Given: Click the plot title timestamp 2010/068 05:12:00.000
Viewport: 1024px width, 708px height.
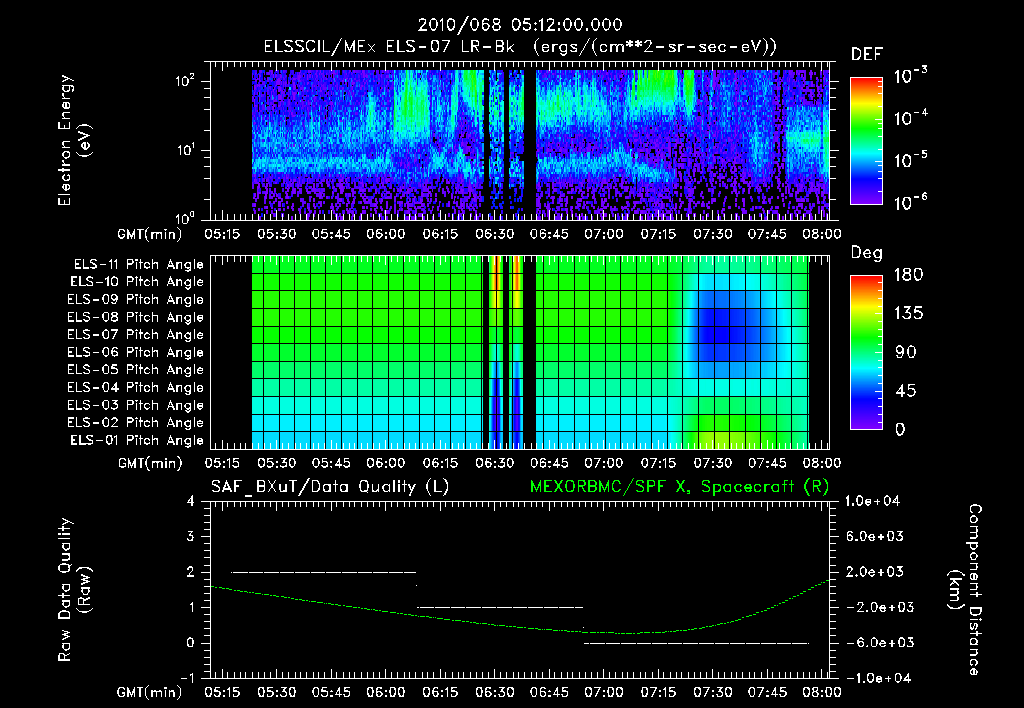Looking at the screenshot, I should (x=520, y=25).
